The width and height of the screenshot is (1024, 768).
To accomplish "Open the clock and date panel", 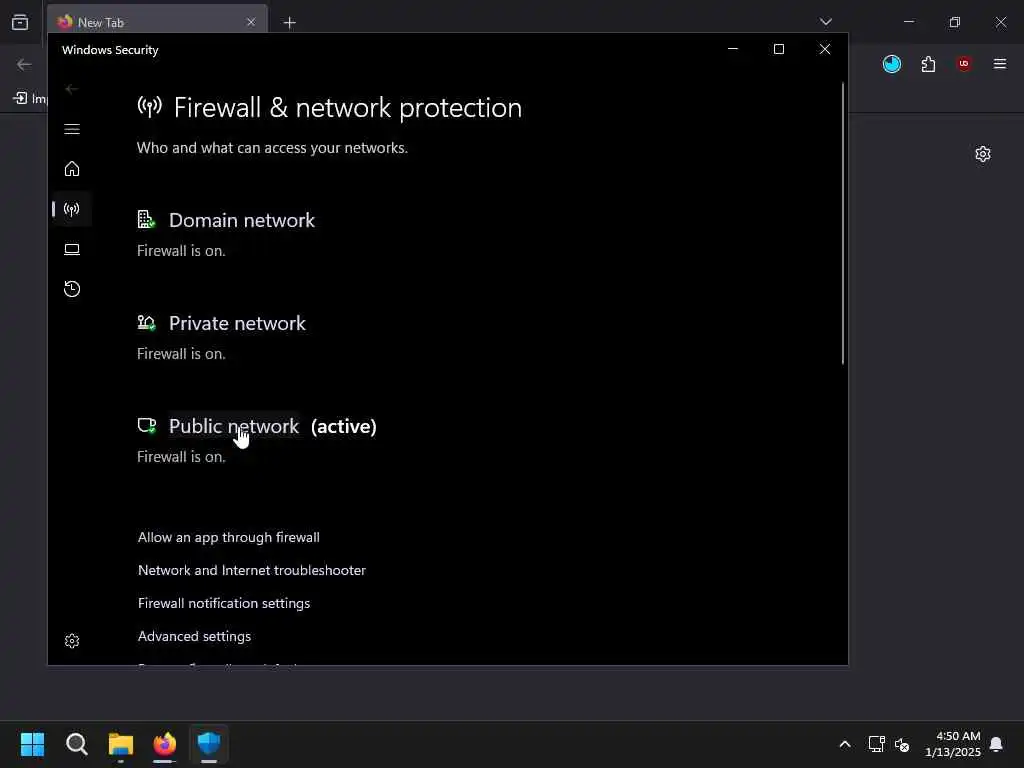I will click(953, 744).
